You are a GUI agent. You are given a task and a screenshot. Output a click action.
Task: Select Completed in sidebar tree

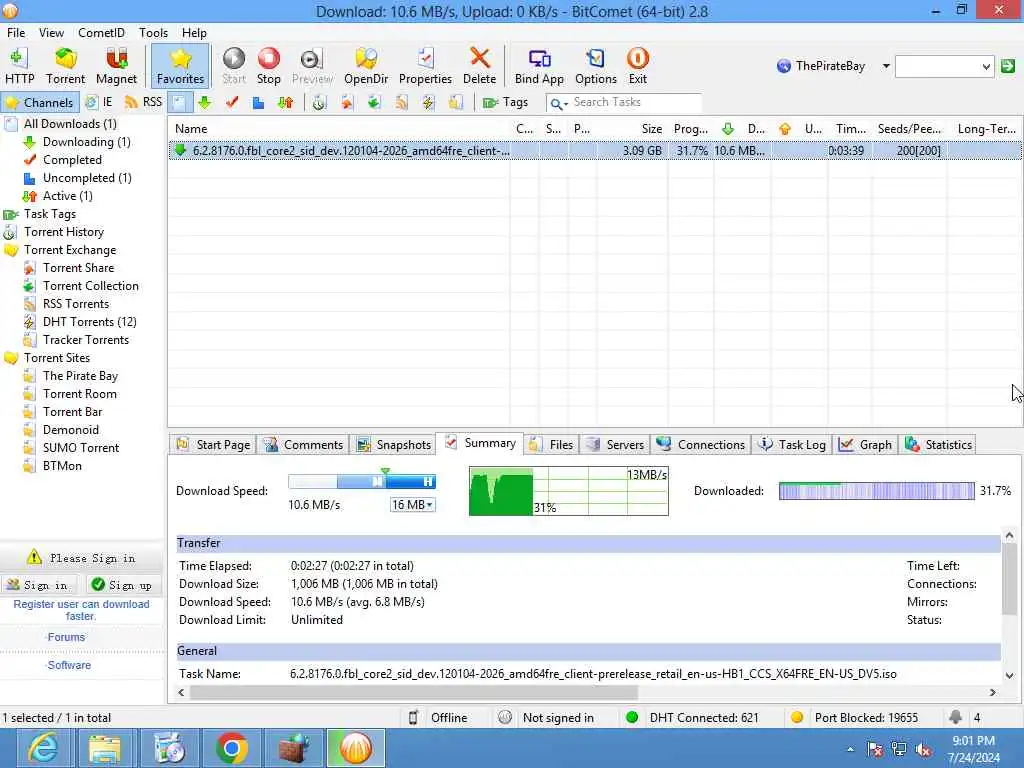click(72, 160)
